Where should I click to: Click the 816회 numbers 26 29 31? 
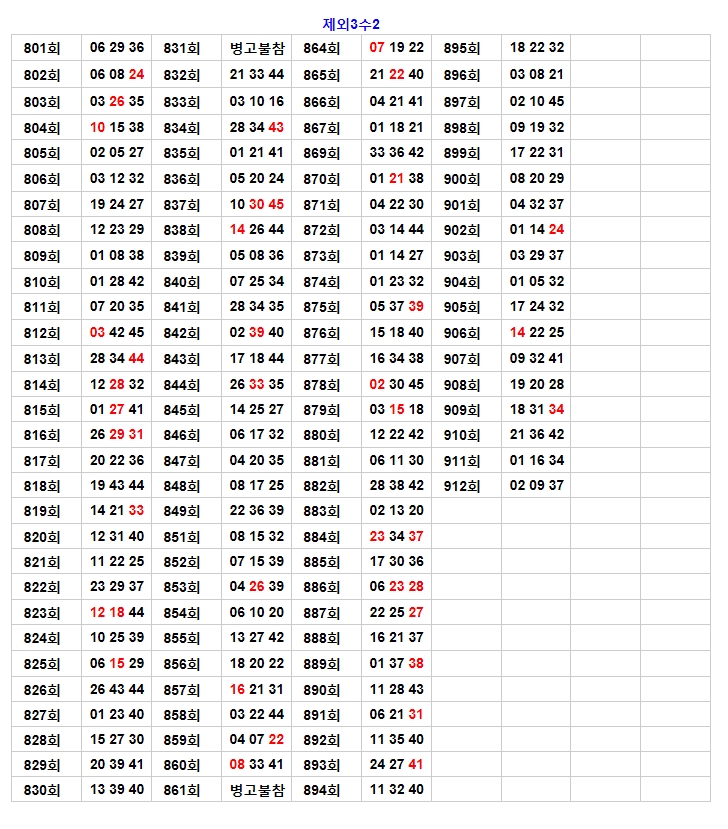pos(116,435)
